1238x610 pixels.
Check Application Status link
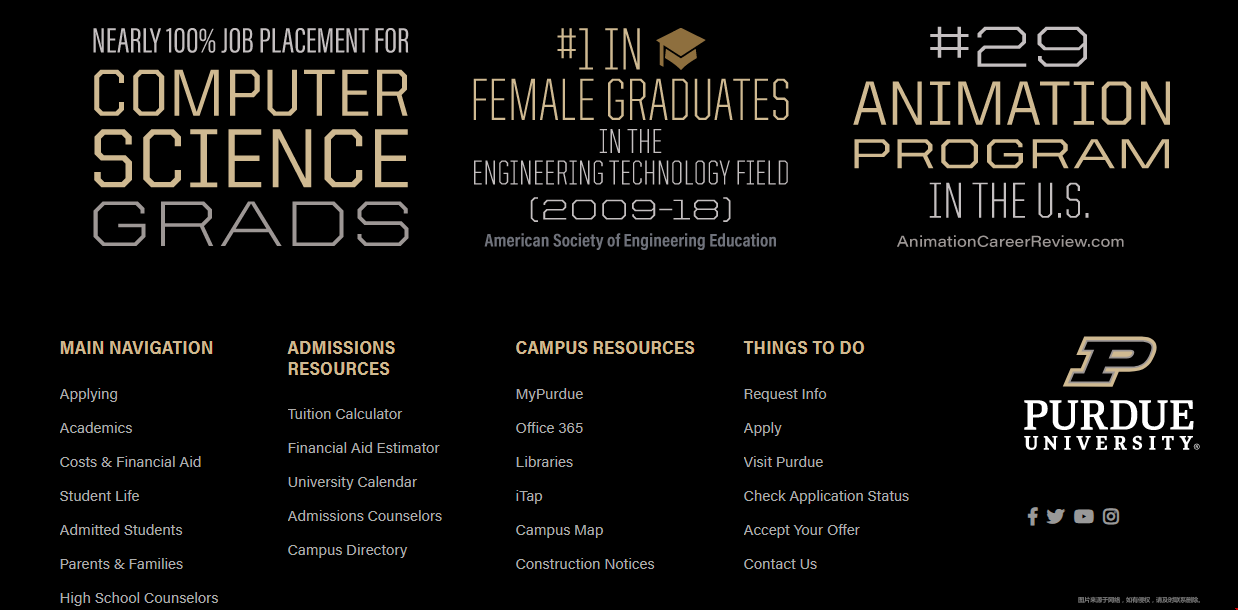(x=827, y=496)
